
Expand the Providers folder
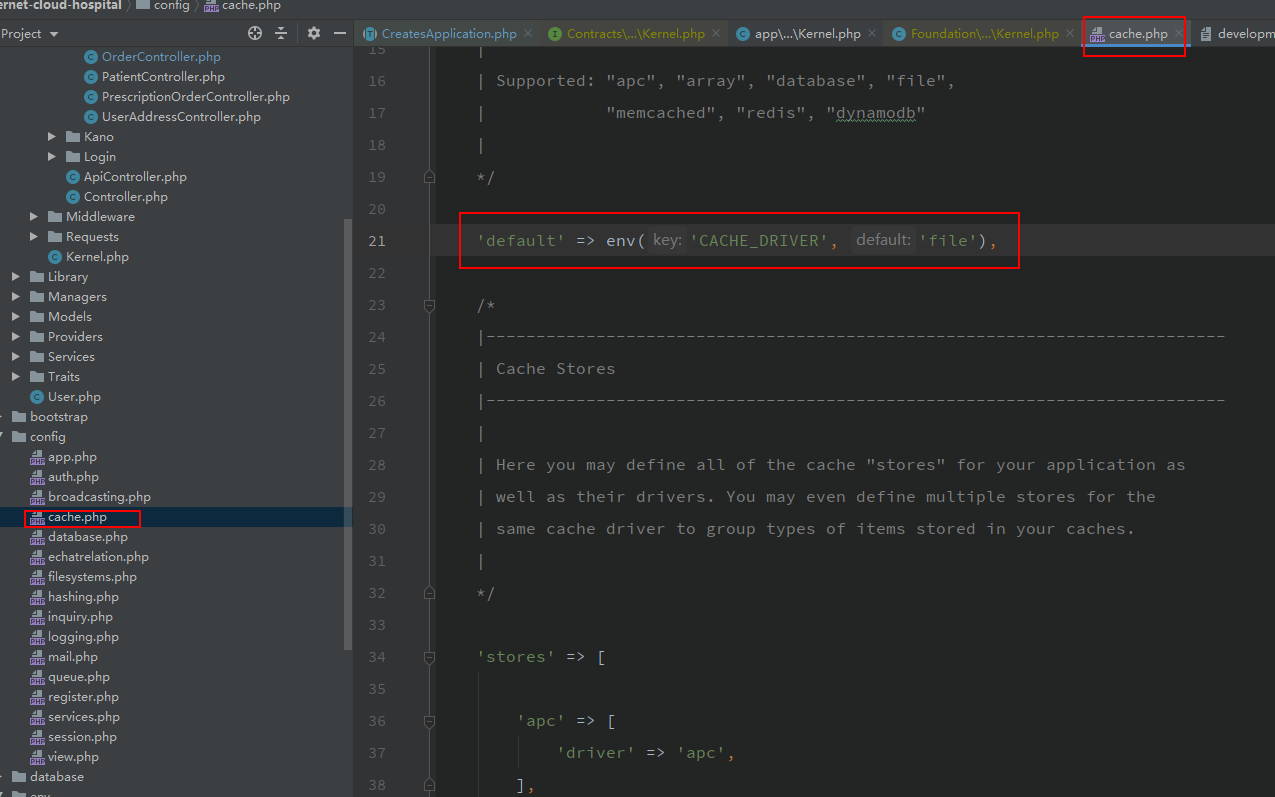[x=16, y=337]
